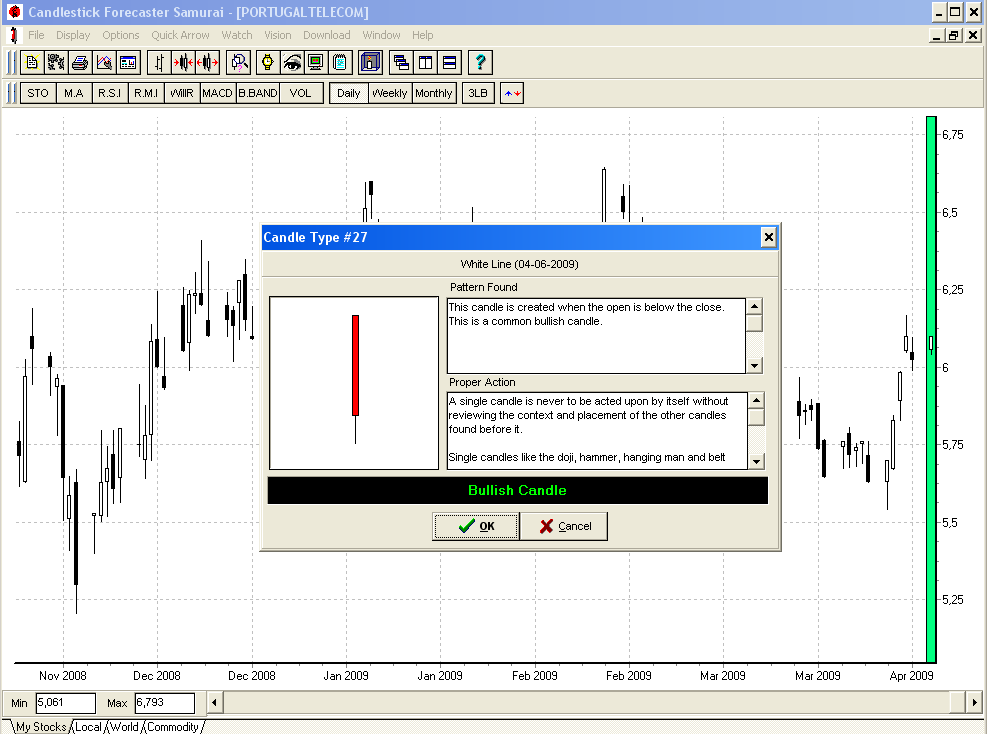Click the Max value field
This screenshot has height=734, width=987.
coord(164,703)
